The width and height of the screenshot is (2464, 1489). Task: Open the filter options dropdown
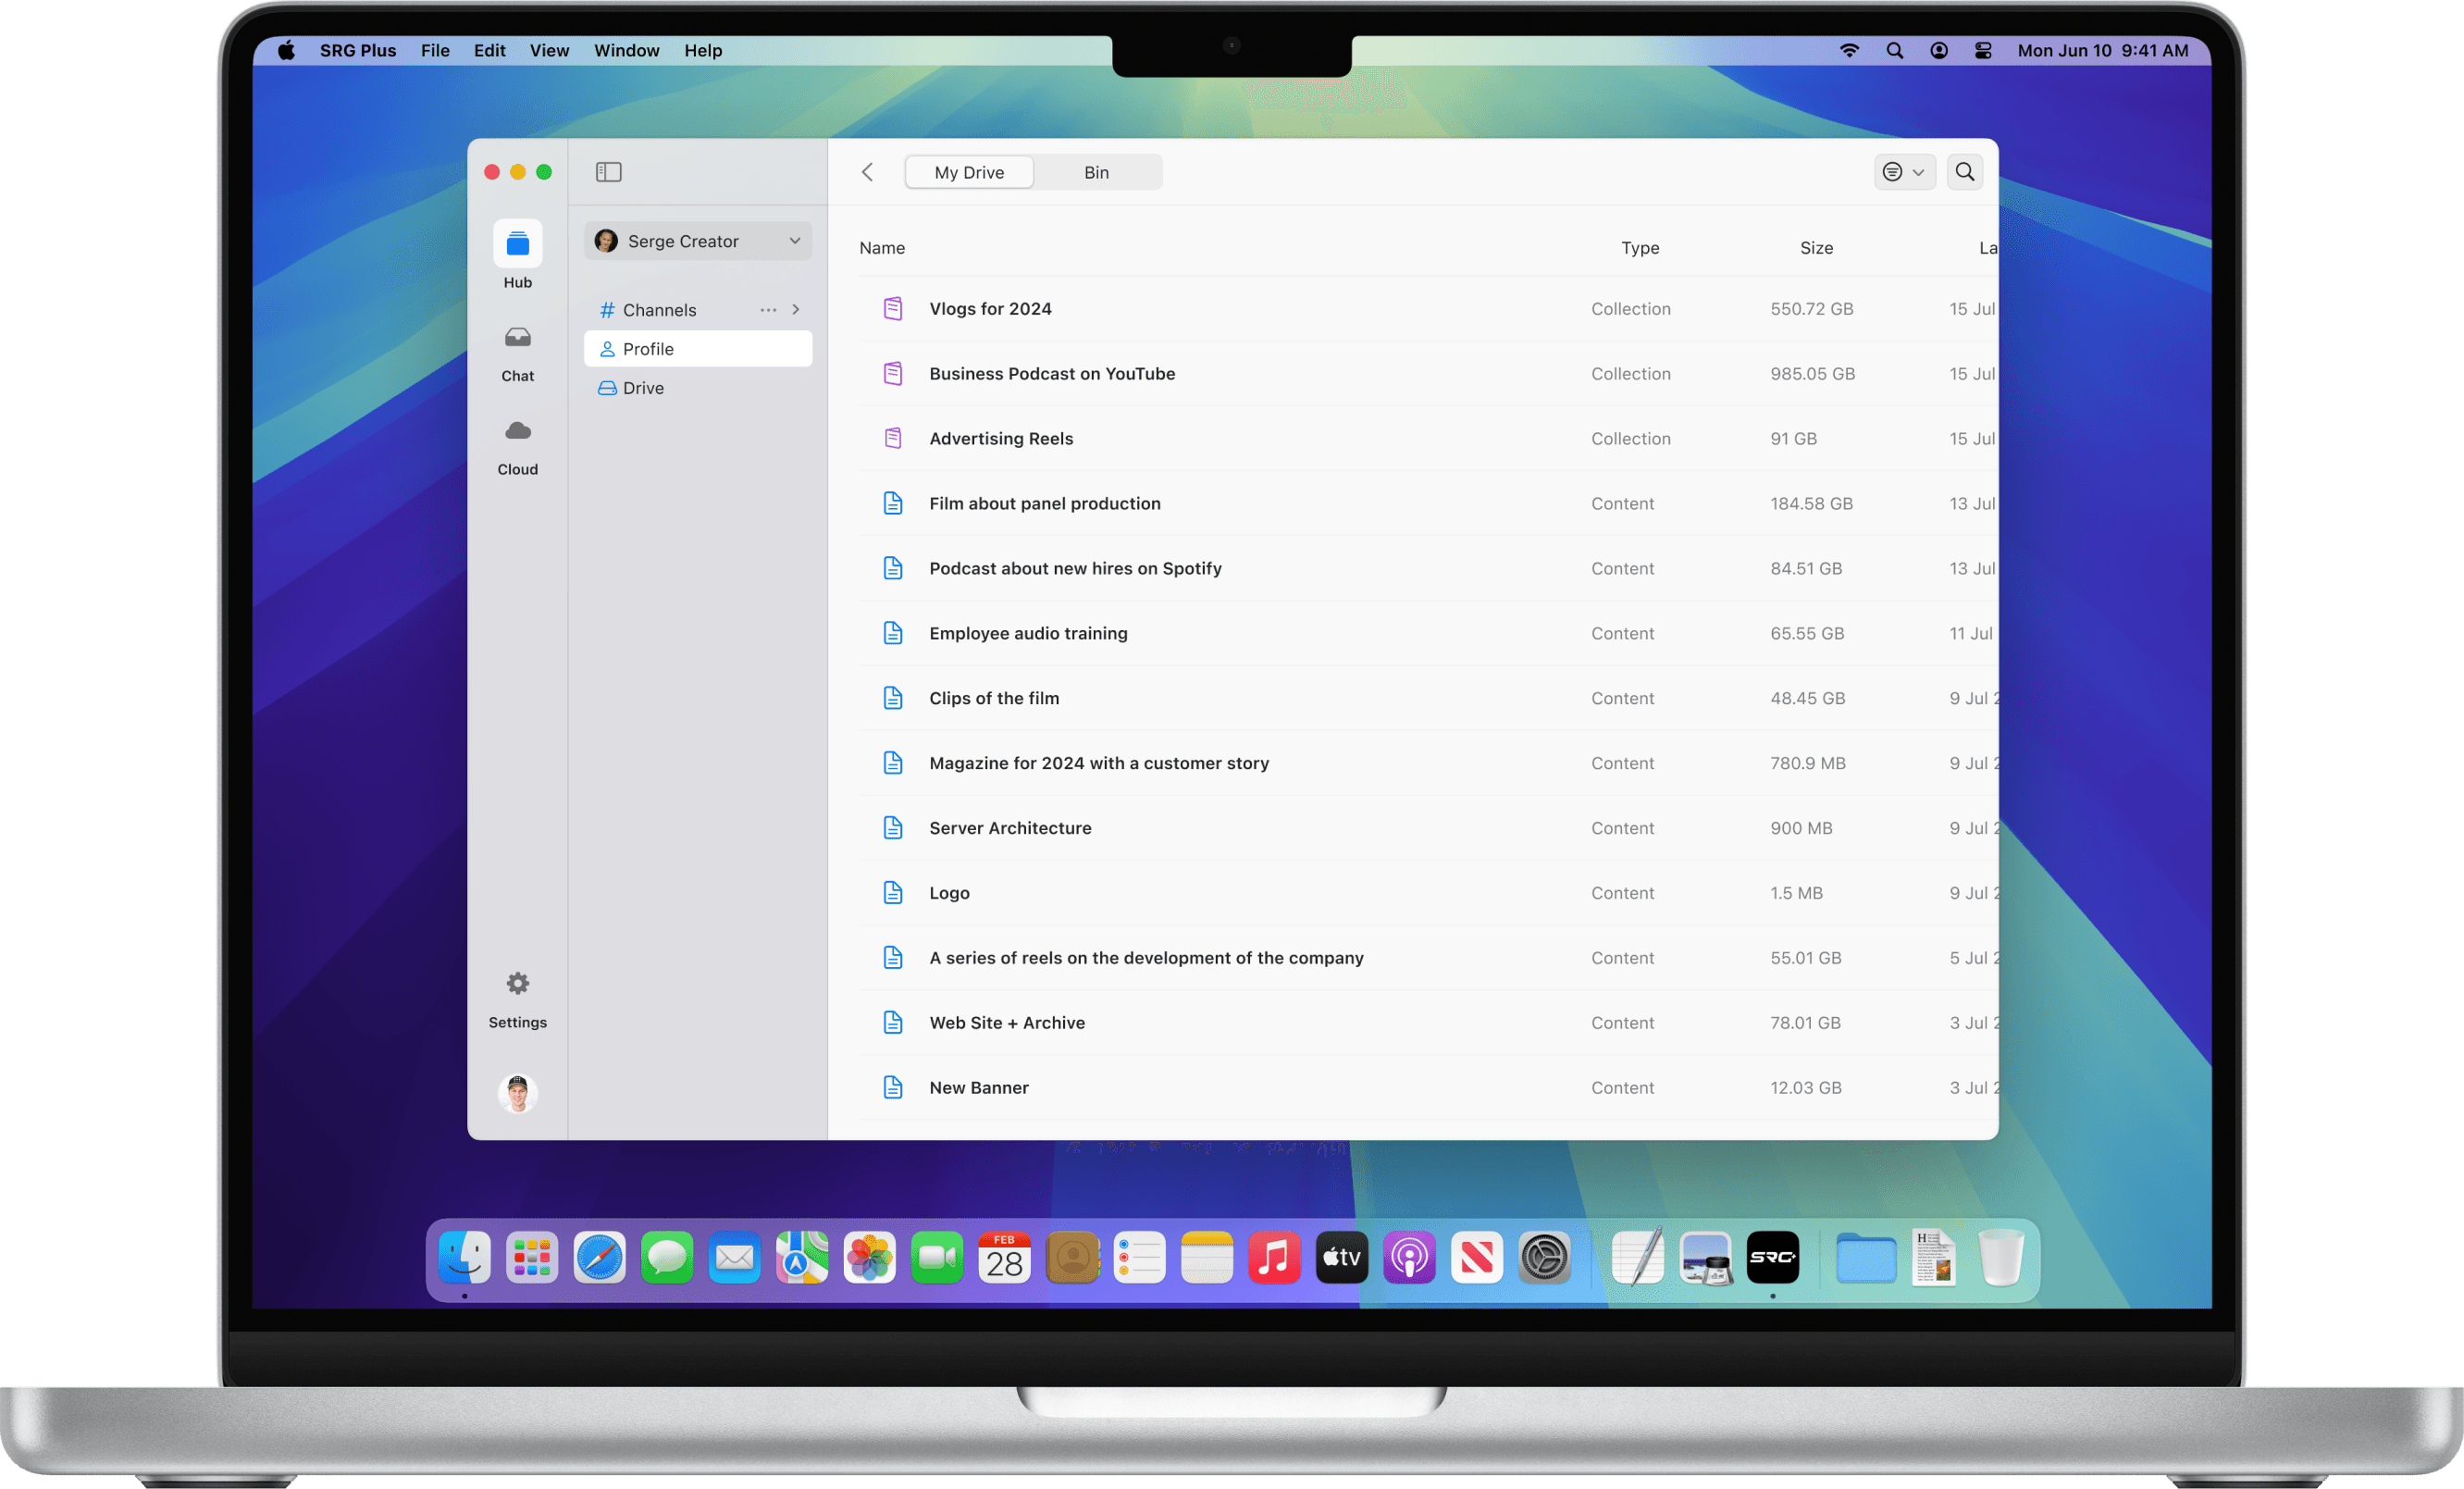(1903, 172)
